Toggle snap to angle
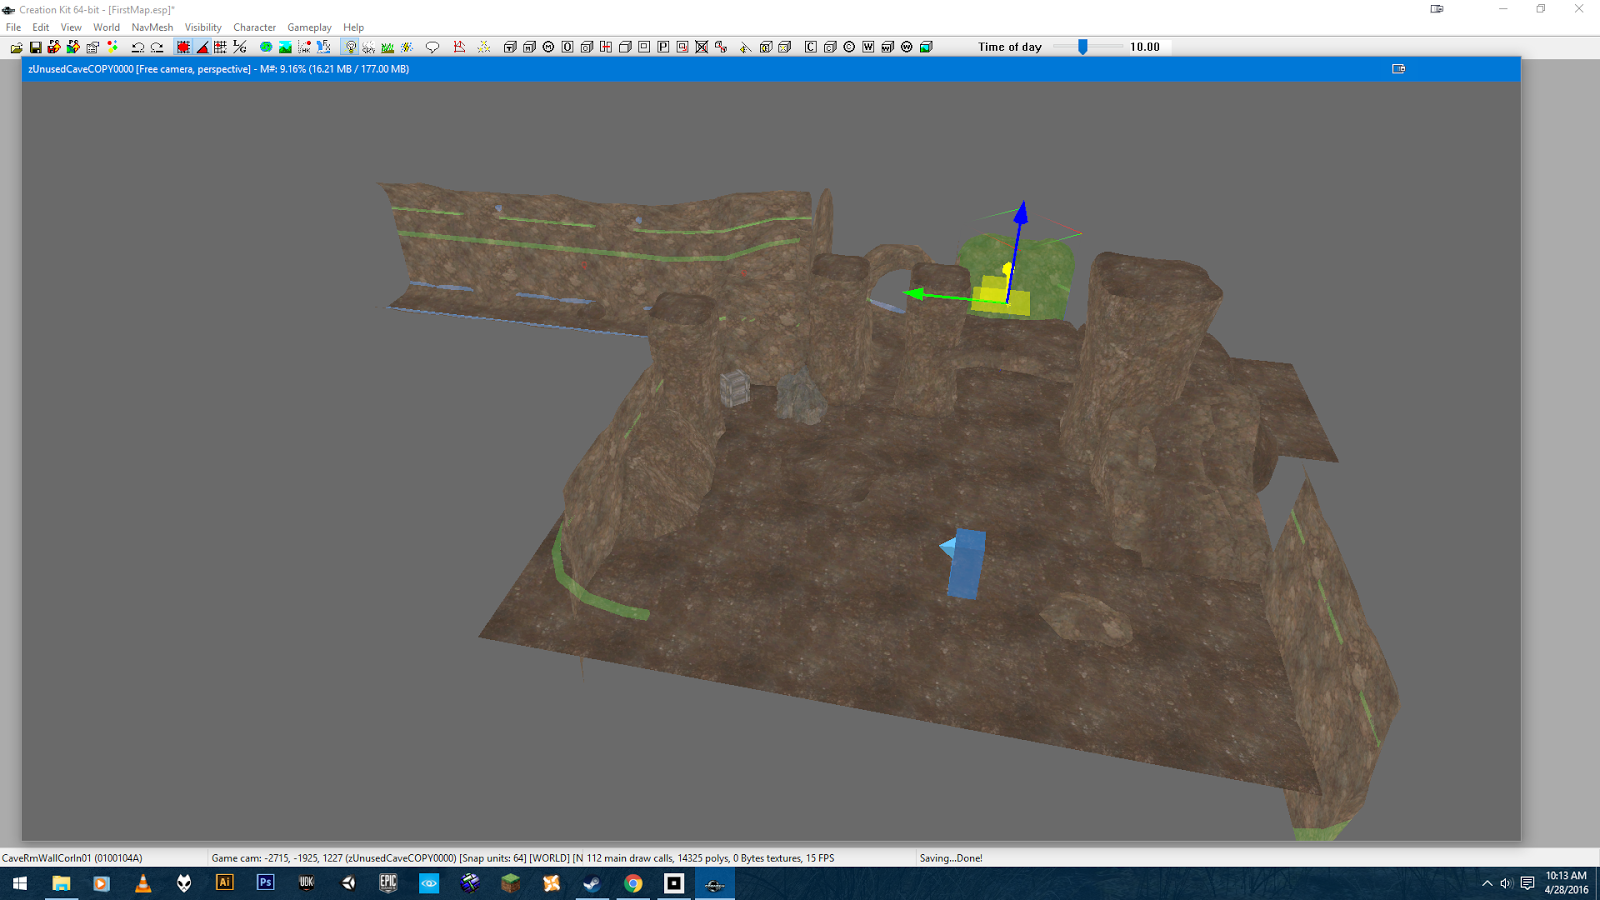Image resolution: width=1600 pixels, height=900 pixels. pyautogui.click(x=201, y=46)
